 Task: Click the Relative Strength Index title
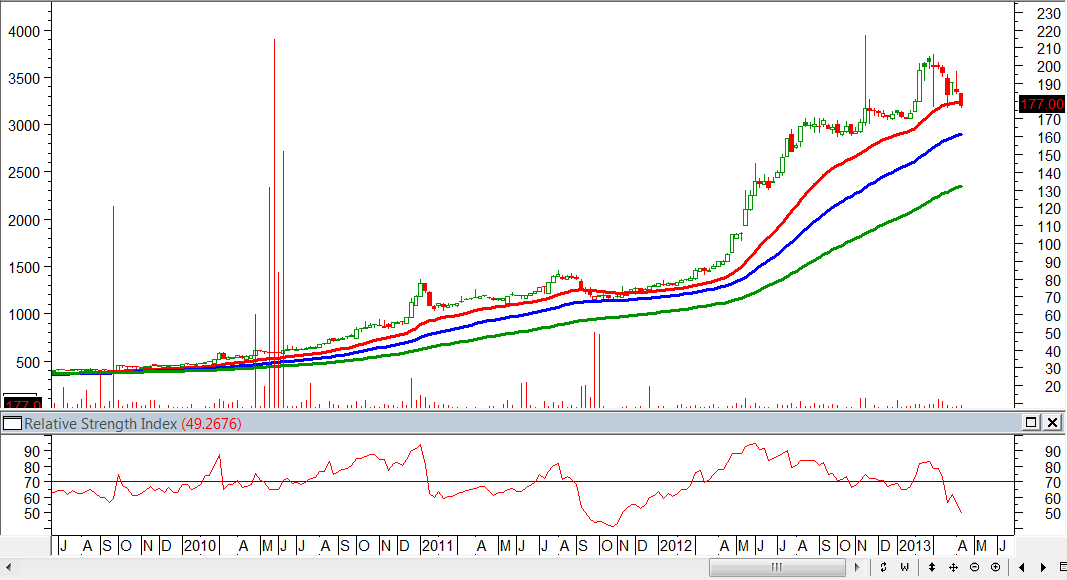(x=101, y=423)
